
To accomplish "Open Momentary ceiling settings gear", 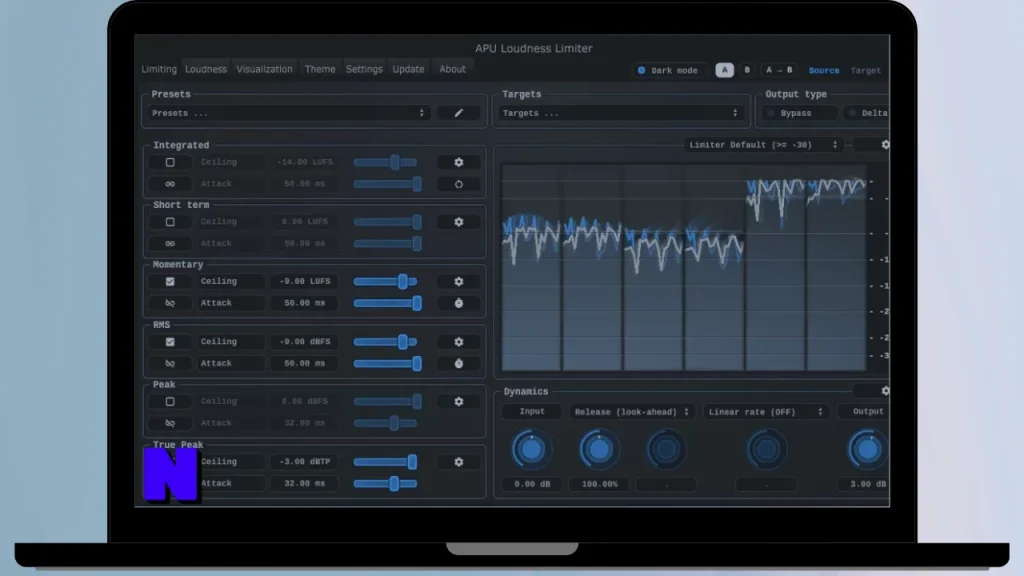I will pos(458,281).
